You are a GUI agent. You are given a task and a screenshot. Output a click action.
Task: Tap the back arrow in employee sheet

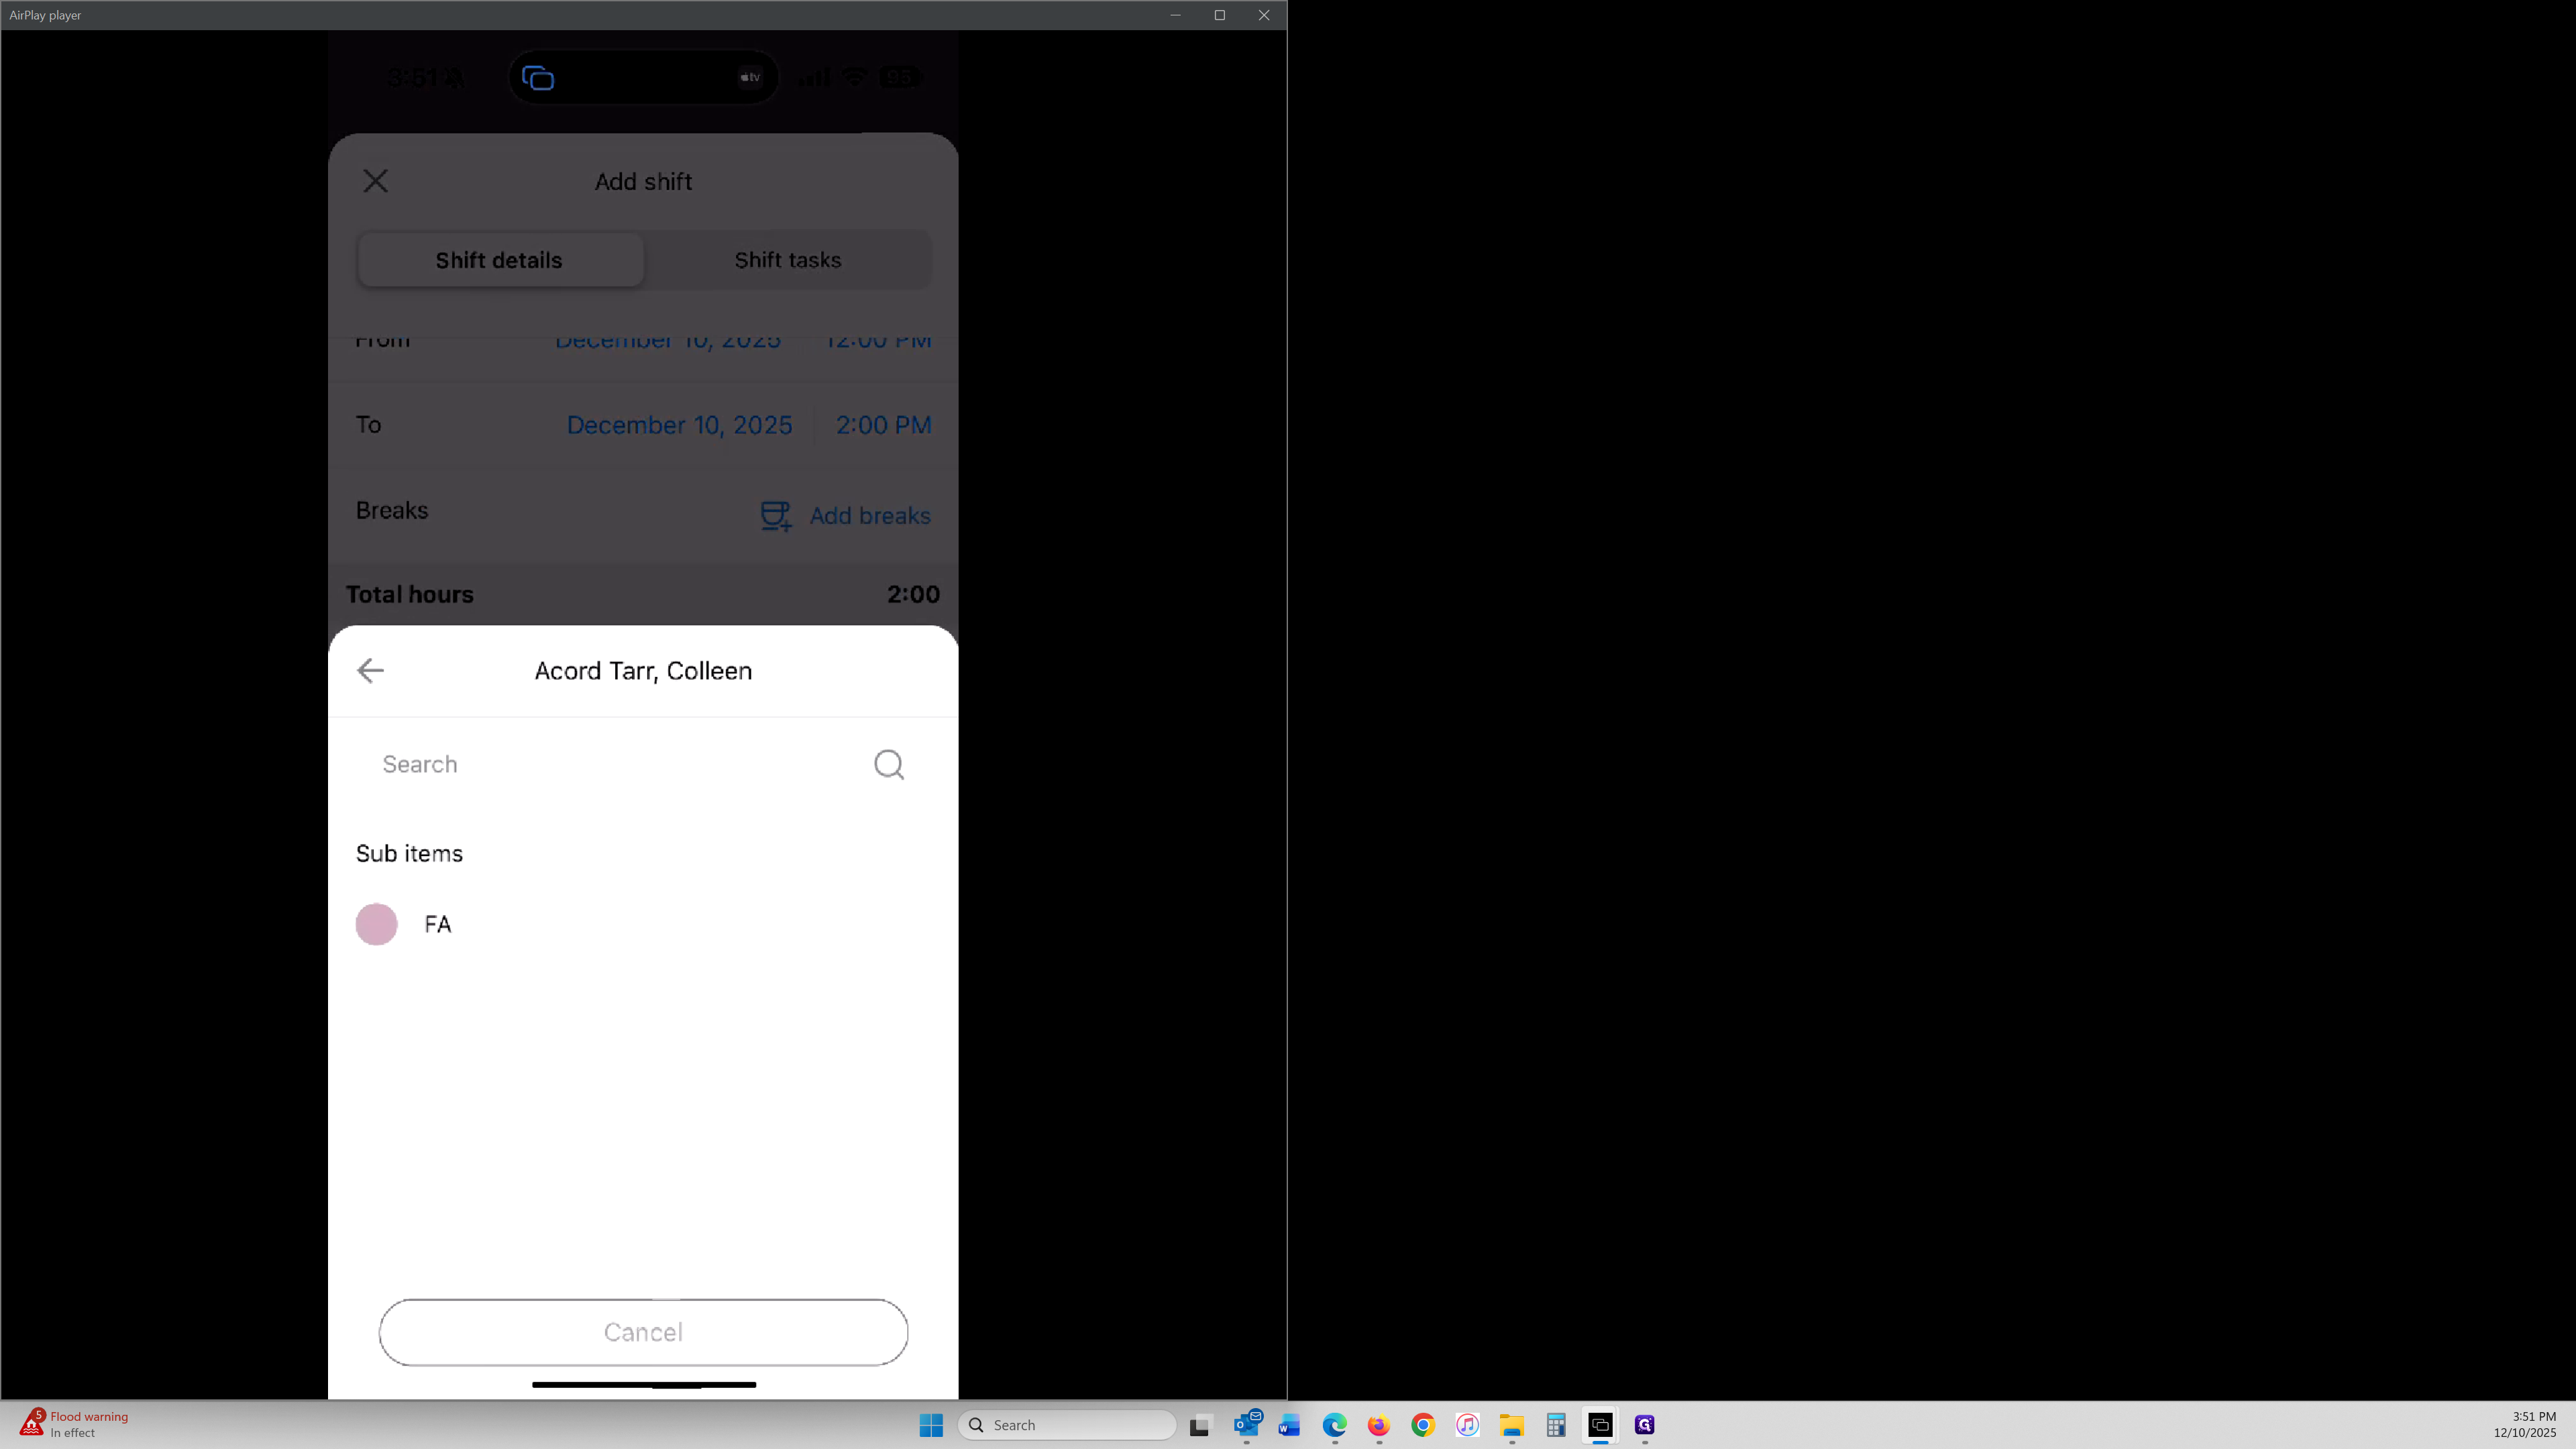click(x=370, y=670)
